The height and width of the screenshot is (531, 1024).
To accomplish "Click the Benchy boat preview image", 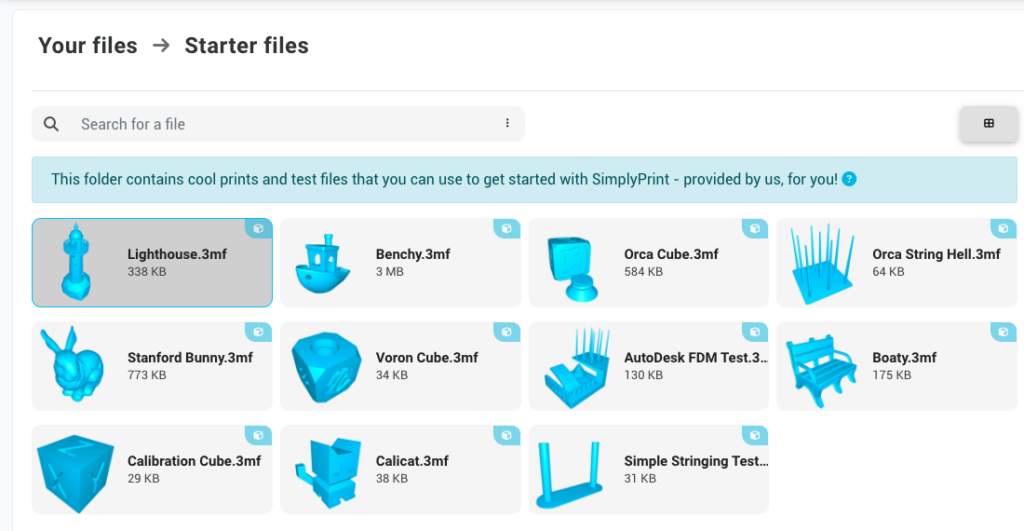I will click(x=323, y=263).
